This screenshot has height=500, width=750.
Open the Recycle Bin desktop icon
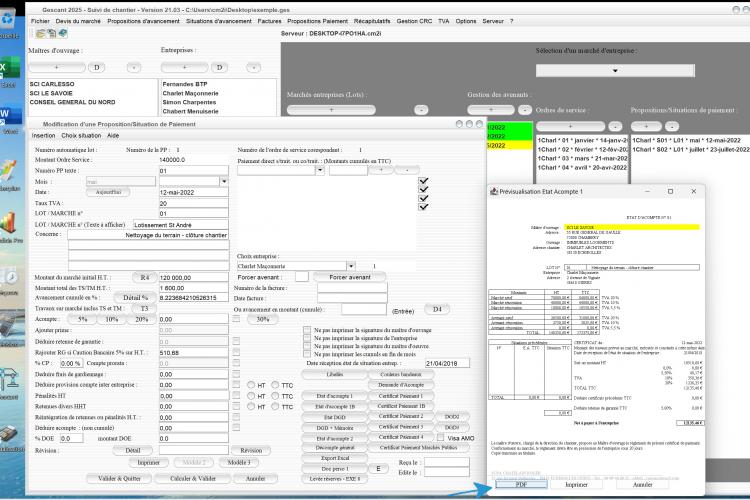click(x=9, y=24)
